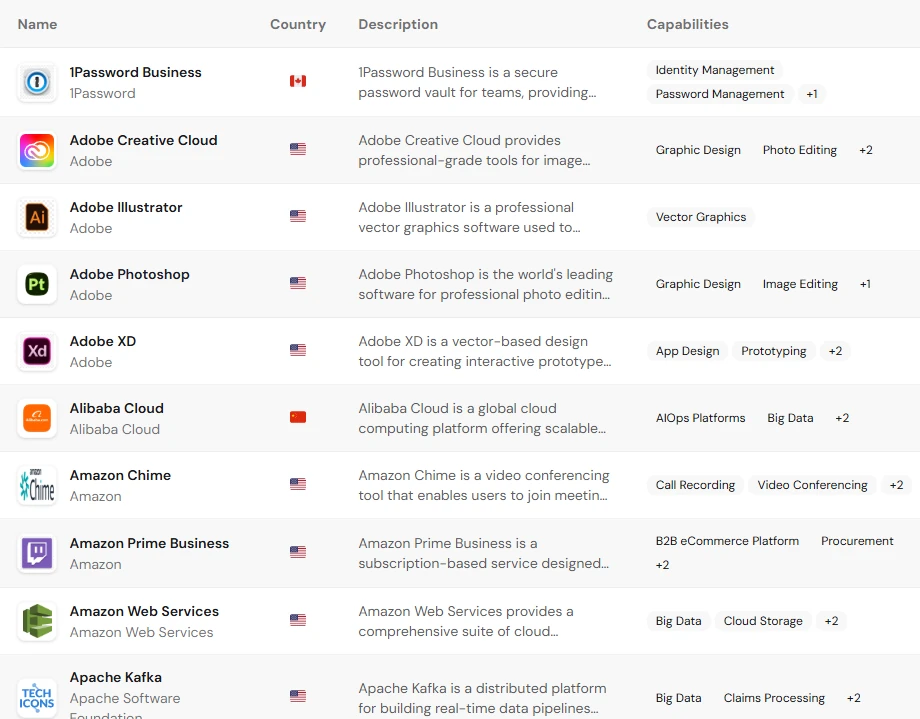
Task: Click the Alibaba Cloud description text
Action: pyautogui.click(x=482, y=418)
